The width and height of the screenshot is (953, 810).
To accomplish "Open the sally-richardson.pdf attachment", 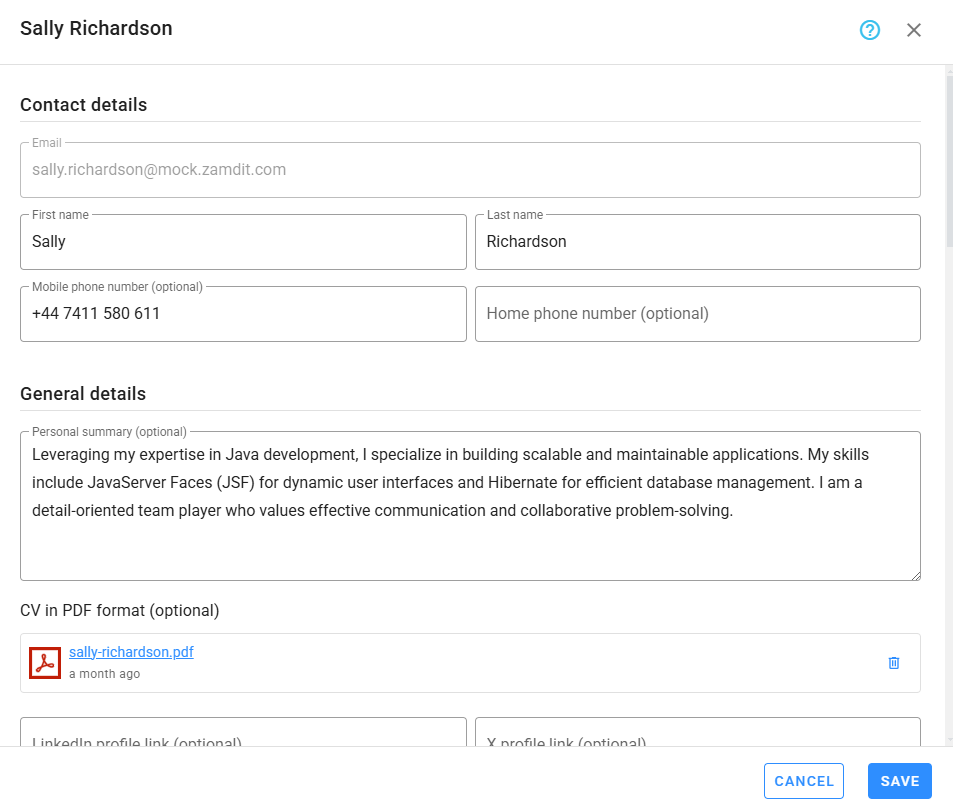I will click(x=131, y=651).
